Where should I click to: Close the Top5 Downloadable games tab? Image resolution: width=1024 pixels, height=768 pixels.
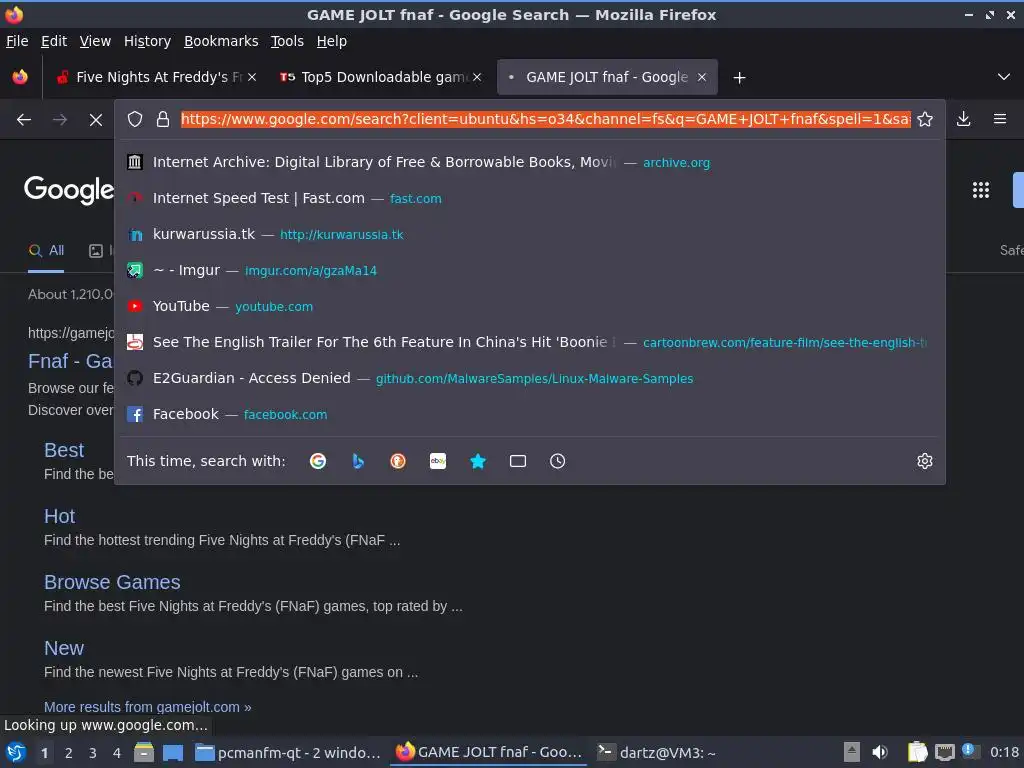pos(477,77)
